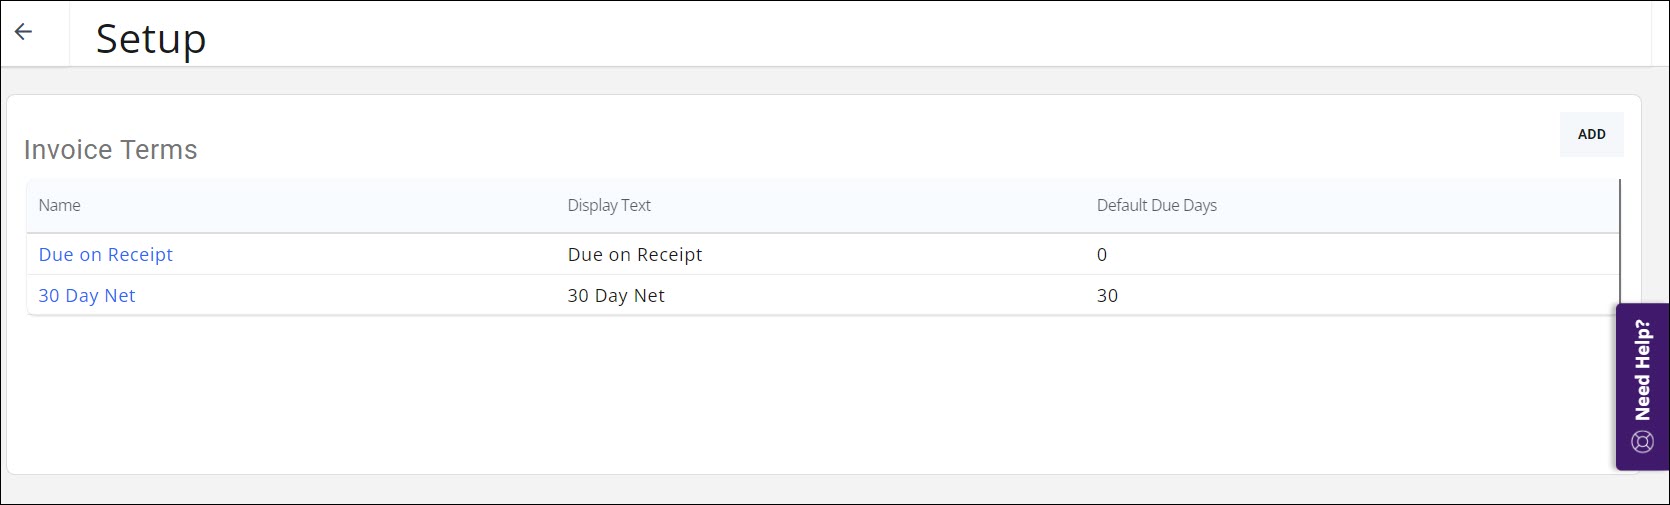Click the Default Due Days column header
The width and height of the screenshot is (1670, 505).
point(1157,205)
